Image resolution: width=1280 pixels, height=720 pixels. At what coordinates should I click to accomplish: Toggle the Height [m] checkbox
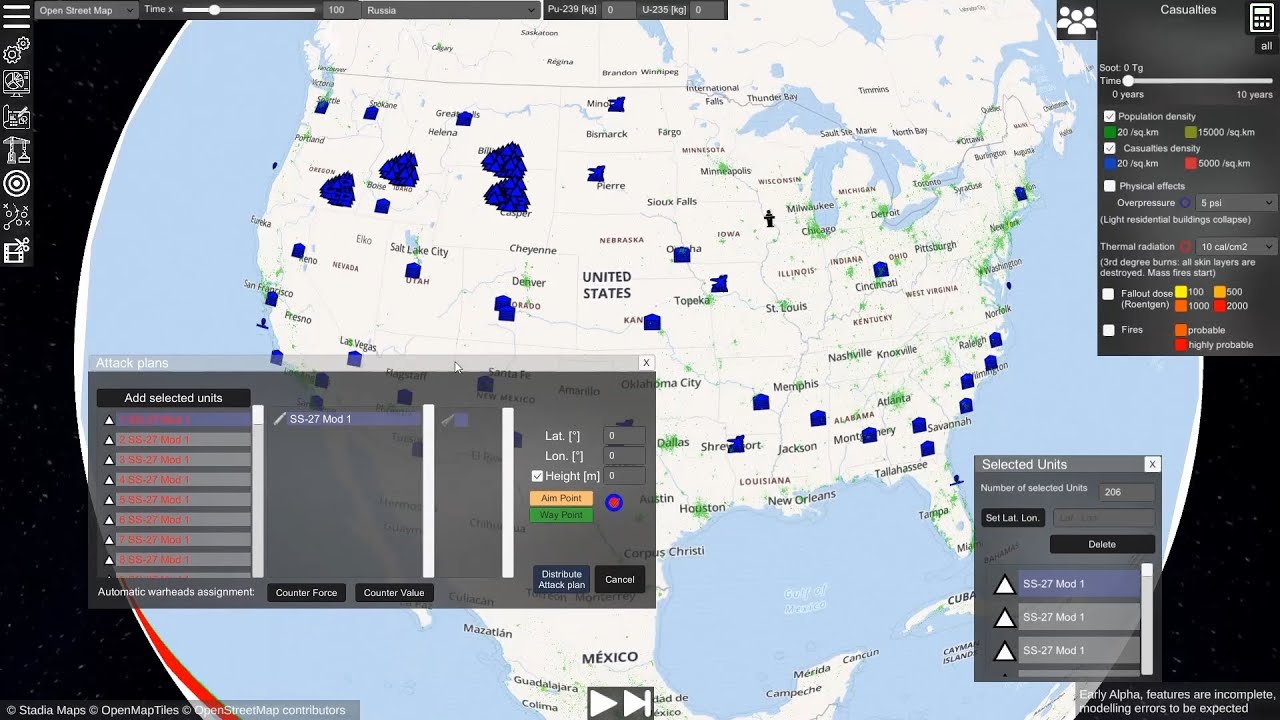click(537, 476)
